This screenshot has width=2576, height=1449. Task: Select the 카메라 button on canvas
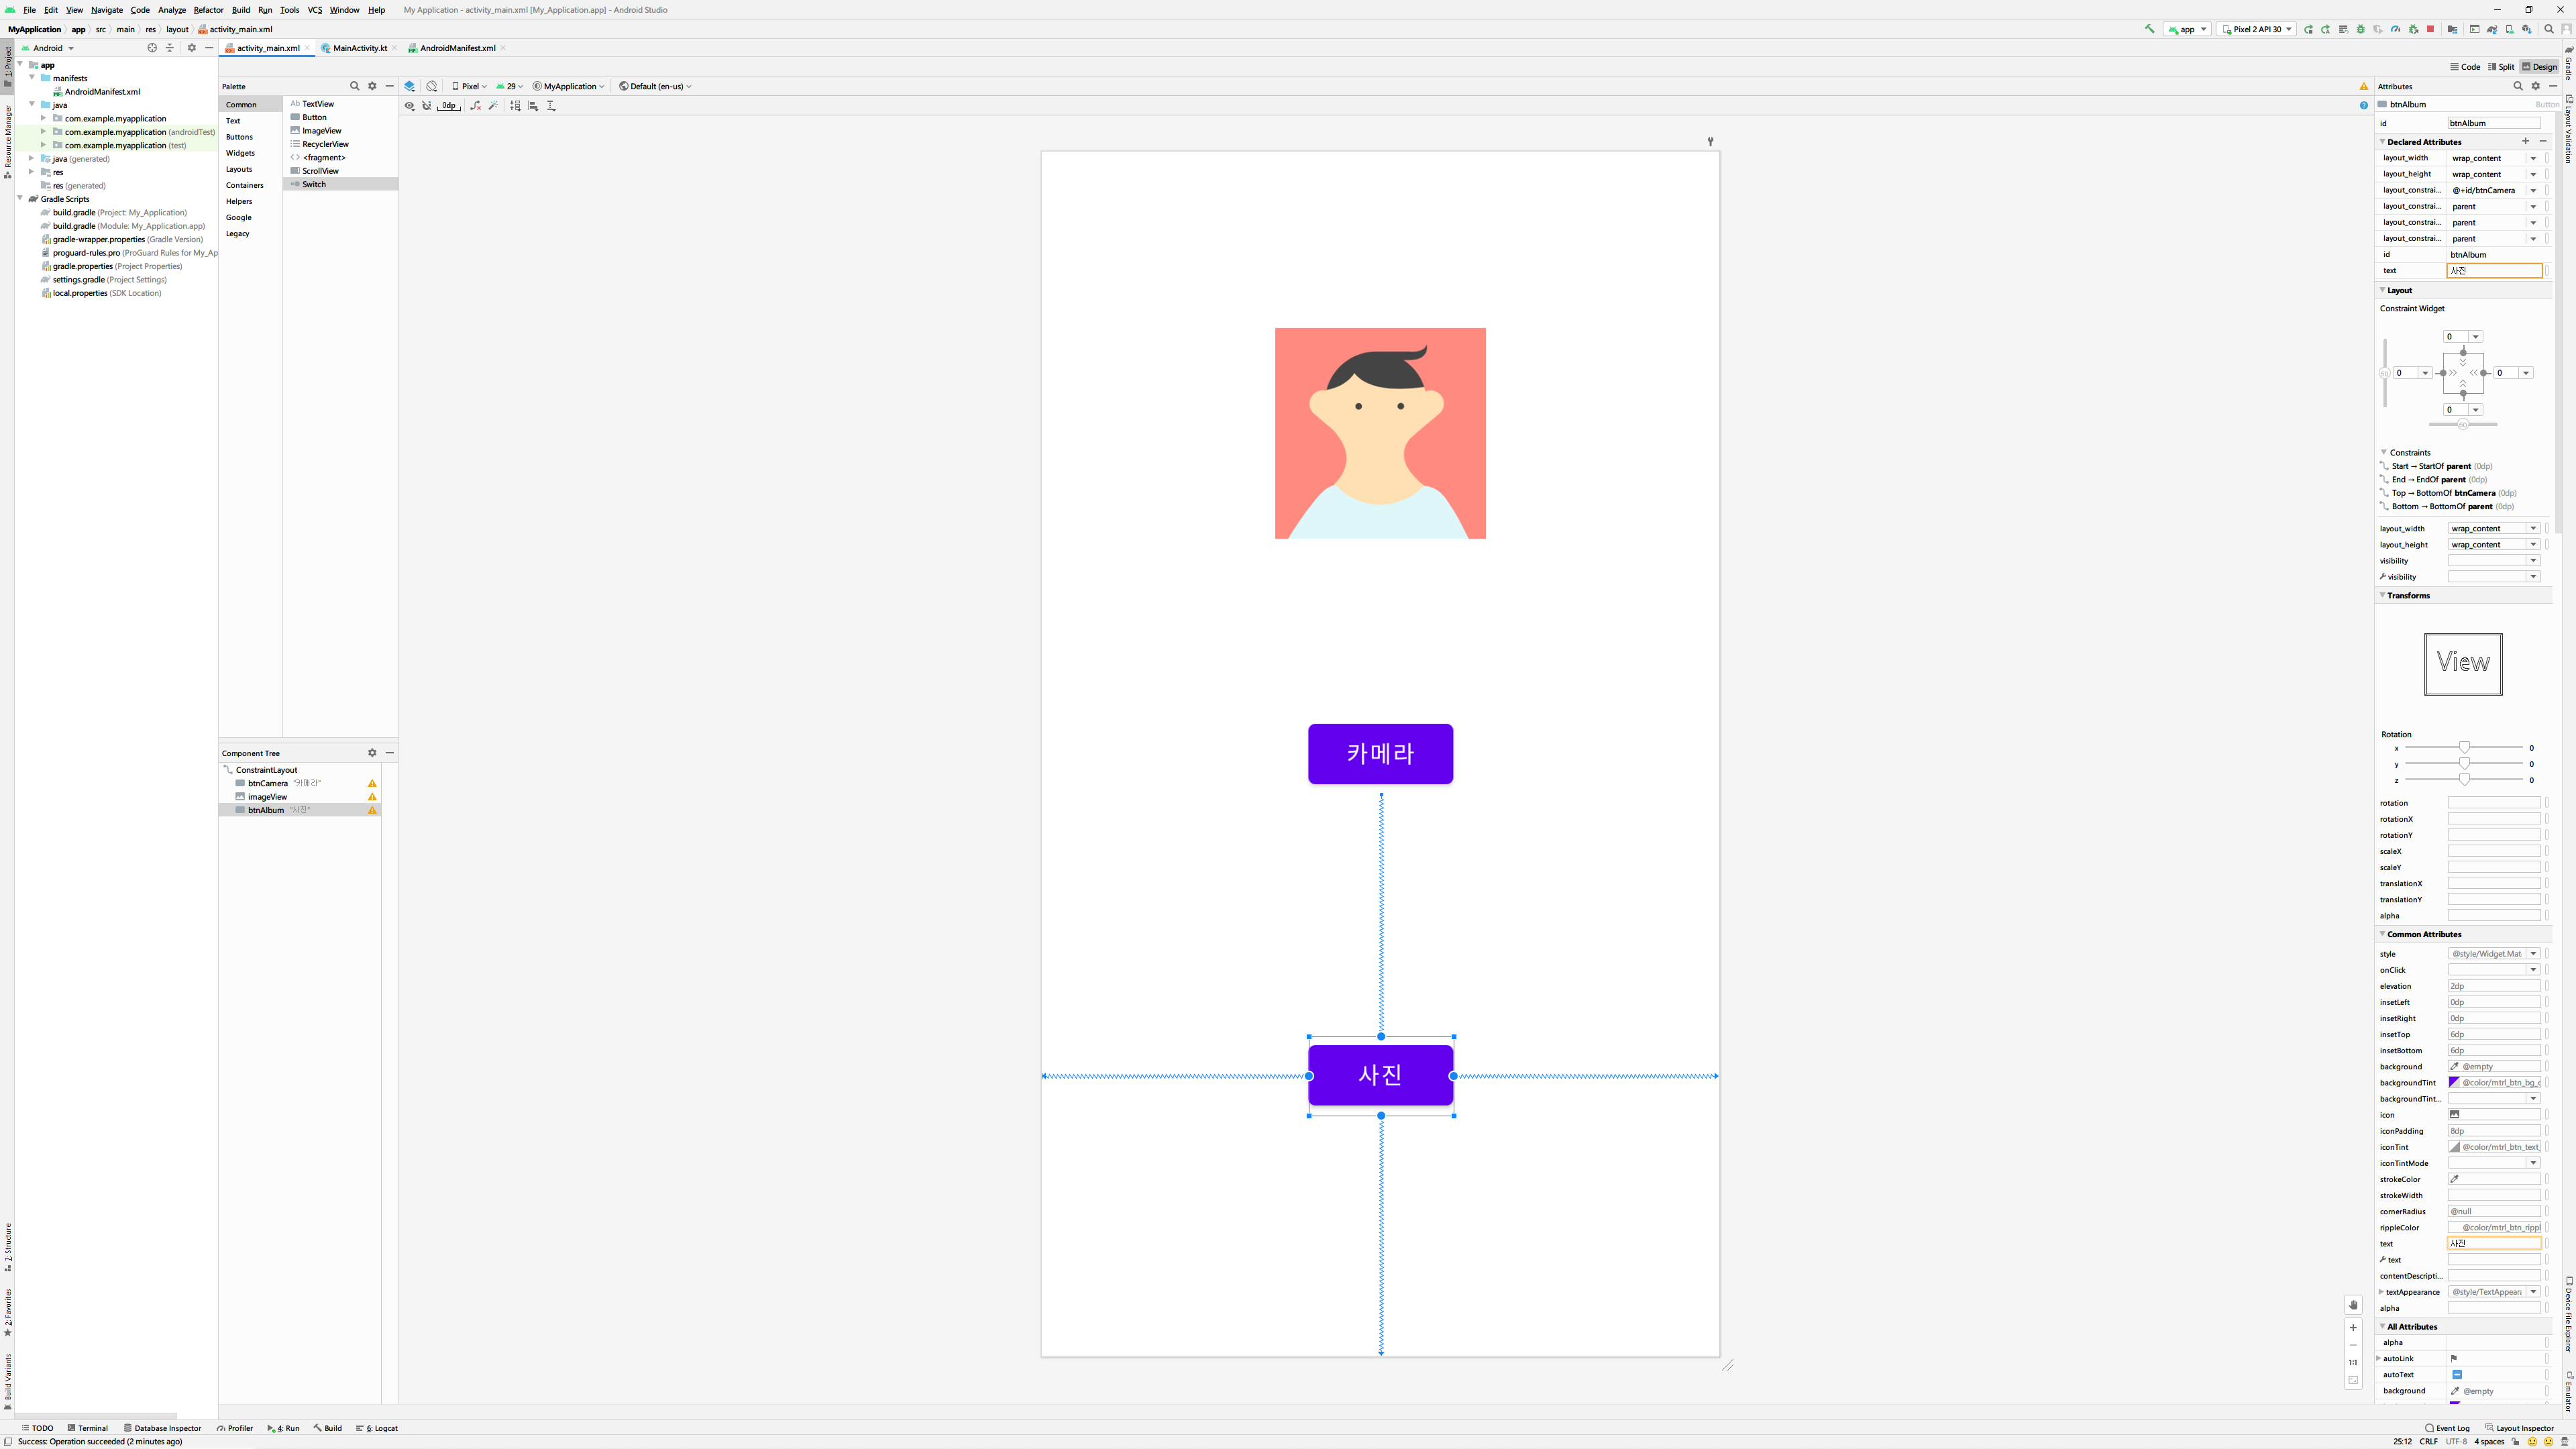(x=1379, y=754)
